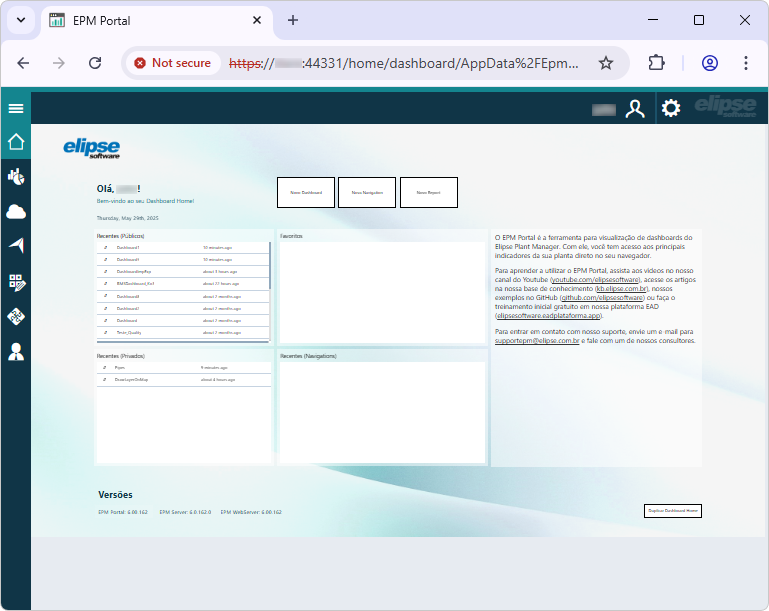Click the New Navigation button
The height and width of the screenshot is (611, 769).
[x=367, y=192]
